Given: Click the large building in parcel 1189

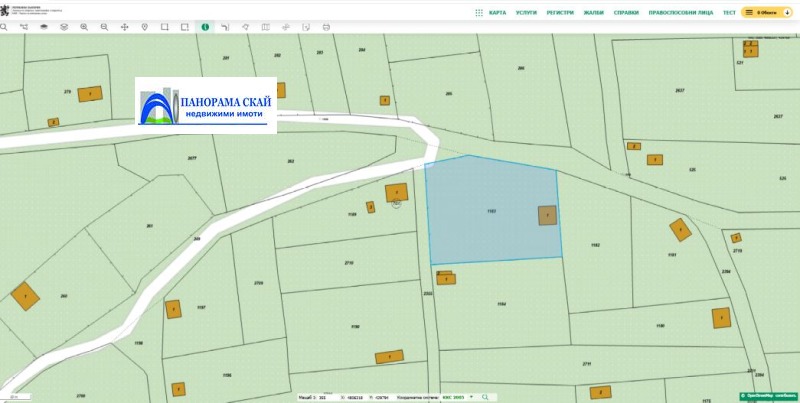Looking at the screenshot, I should [396, 192].
